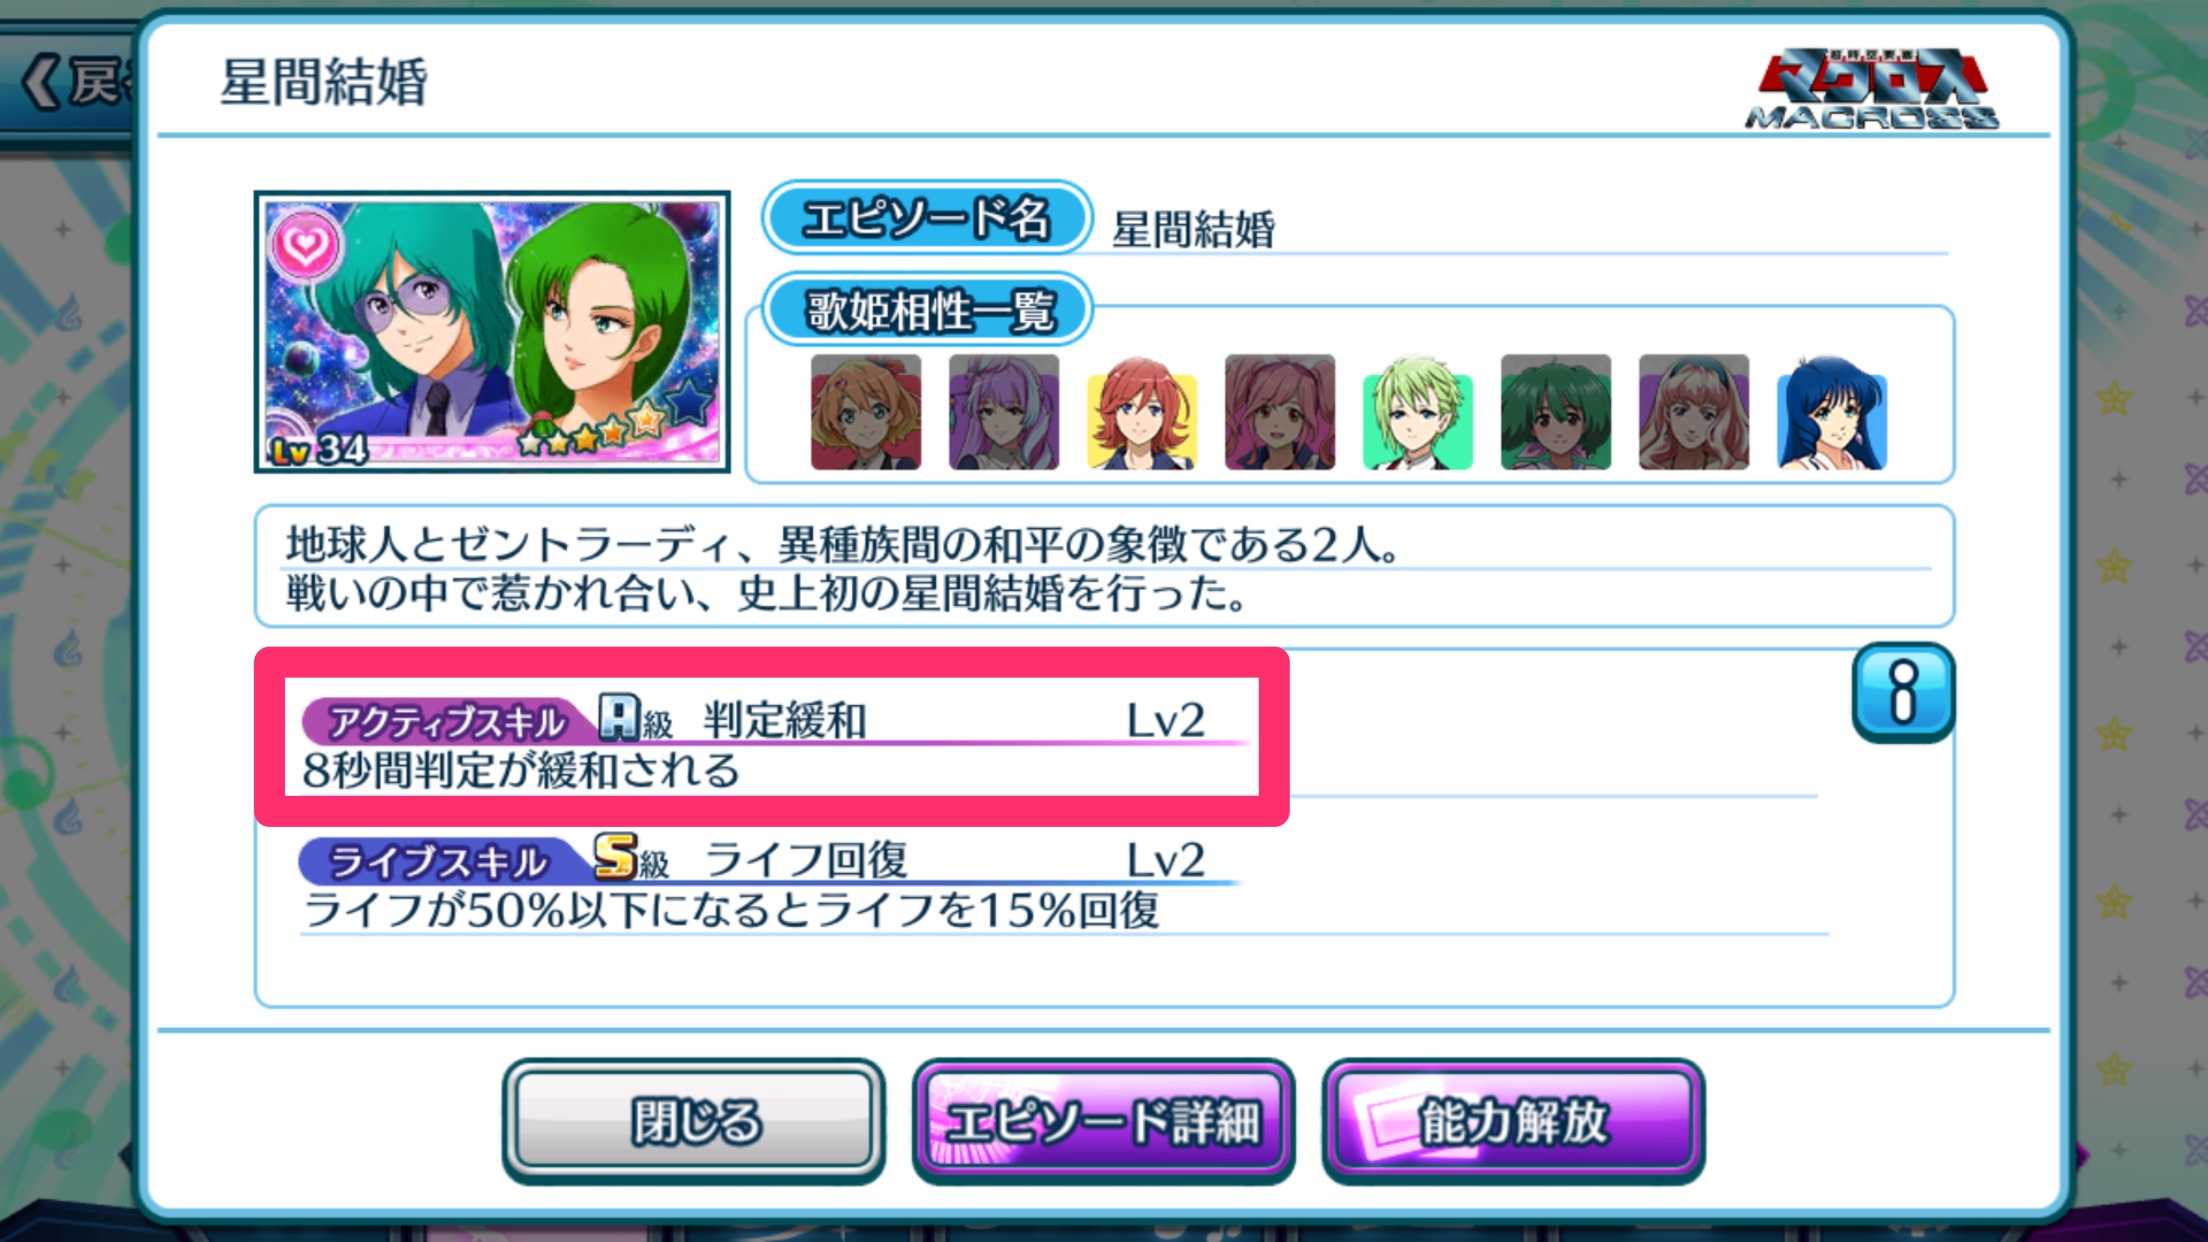Tap the blue info icon button

[1903, 692]
